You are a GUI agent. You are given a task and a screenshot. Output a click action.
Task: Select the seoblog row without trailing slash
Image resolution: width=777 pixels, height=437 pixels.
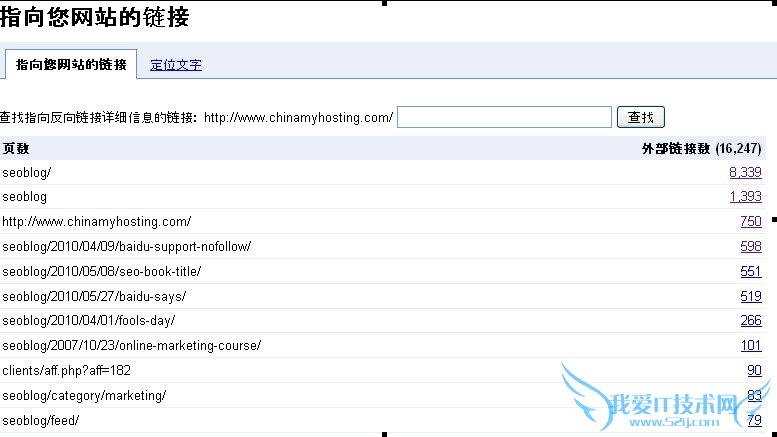pos(25,197)
